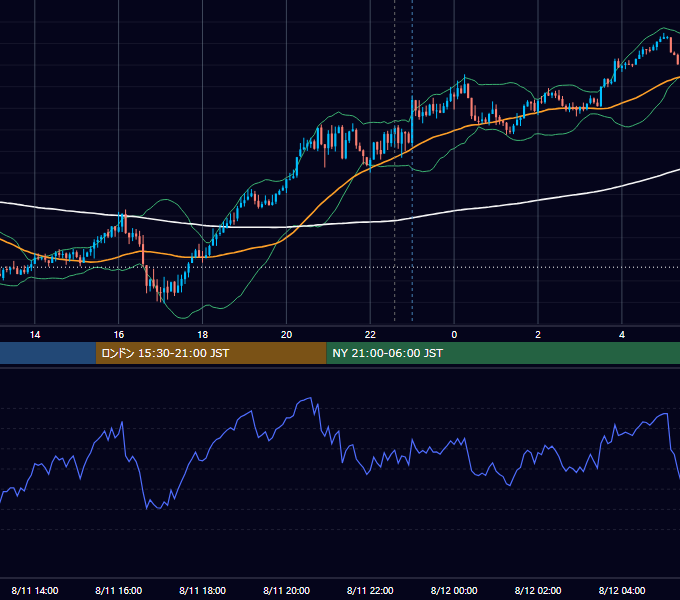
Task: Click the 4 hour label on price chart axis
Action: 622,335
